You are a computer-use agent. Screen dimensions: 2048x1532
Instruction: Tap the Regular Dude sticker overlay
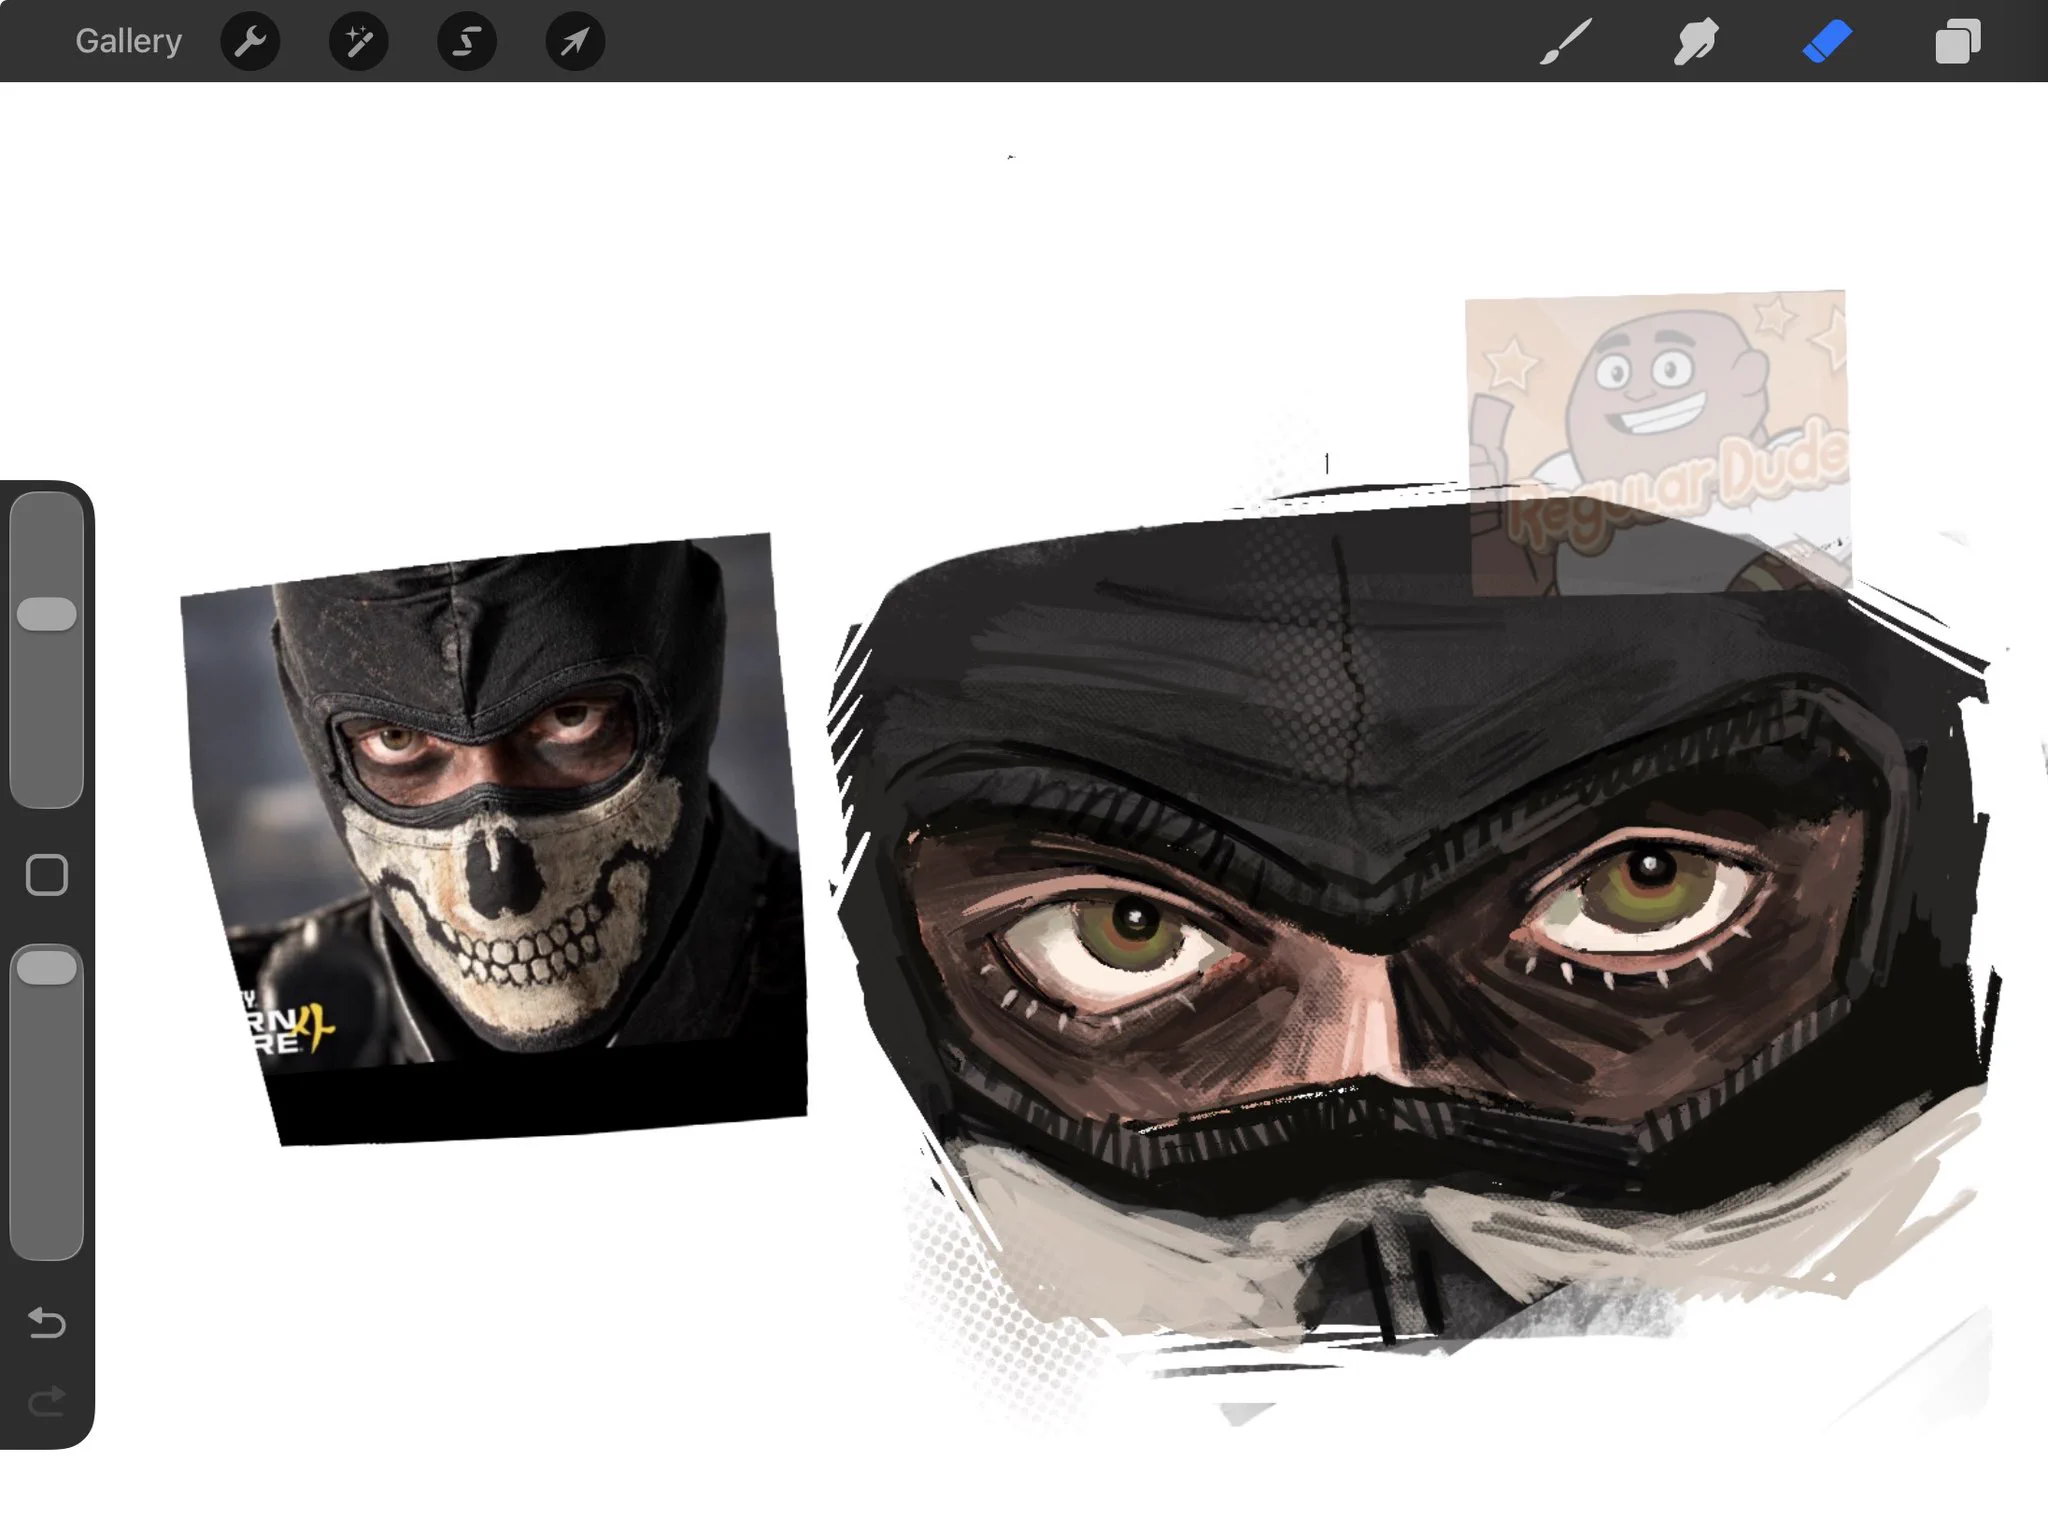[1657, 443]
